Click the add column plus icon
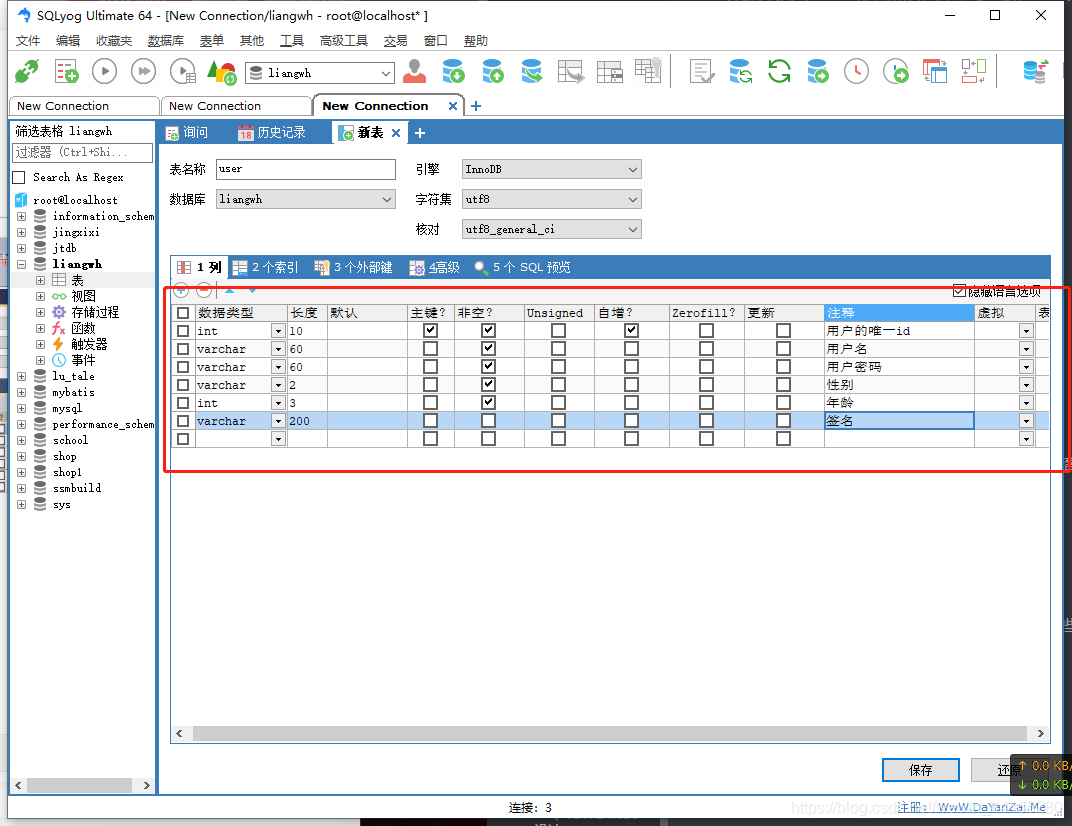The height and width of the screenshot is (826, 1072). coord(181,290)
